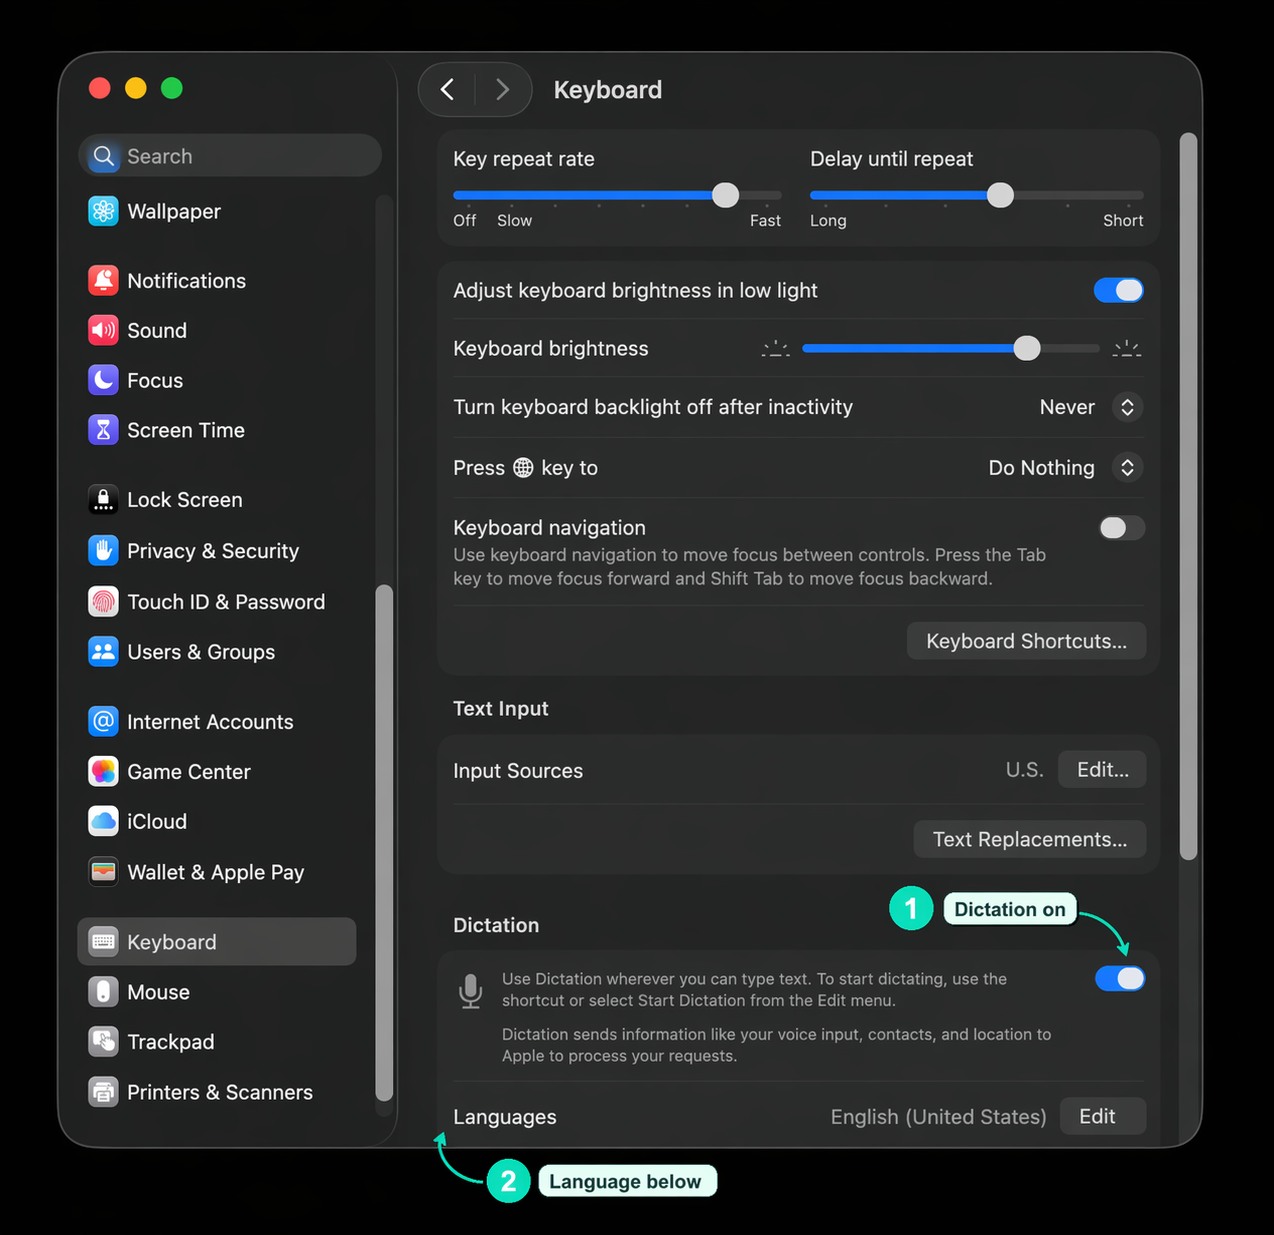Select the Touch ID & Password fingerprint icon
The width and height of the screenshot is (1274, 1235).
tap(103, 601)
